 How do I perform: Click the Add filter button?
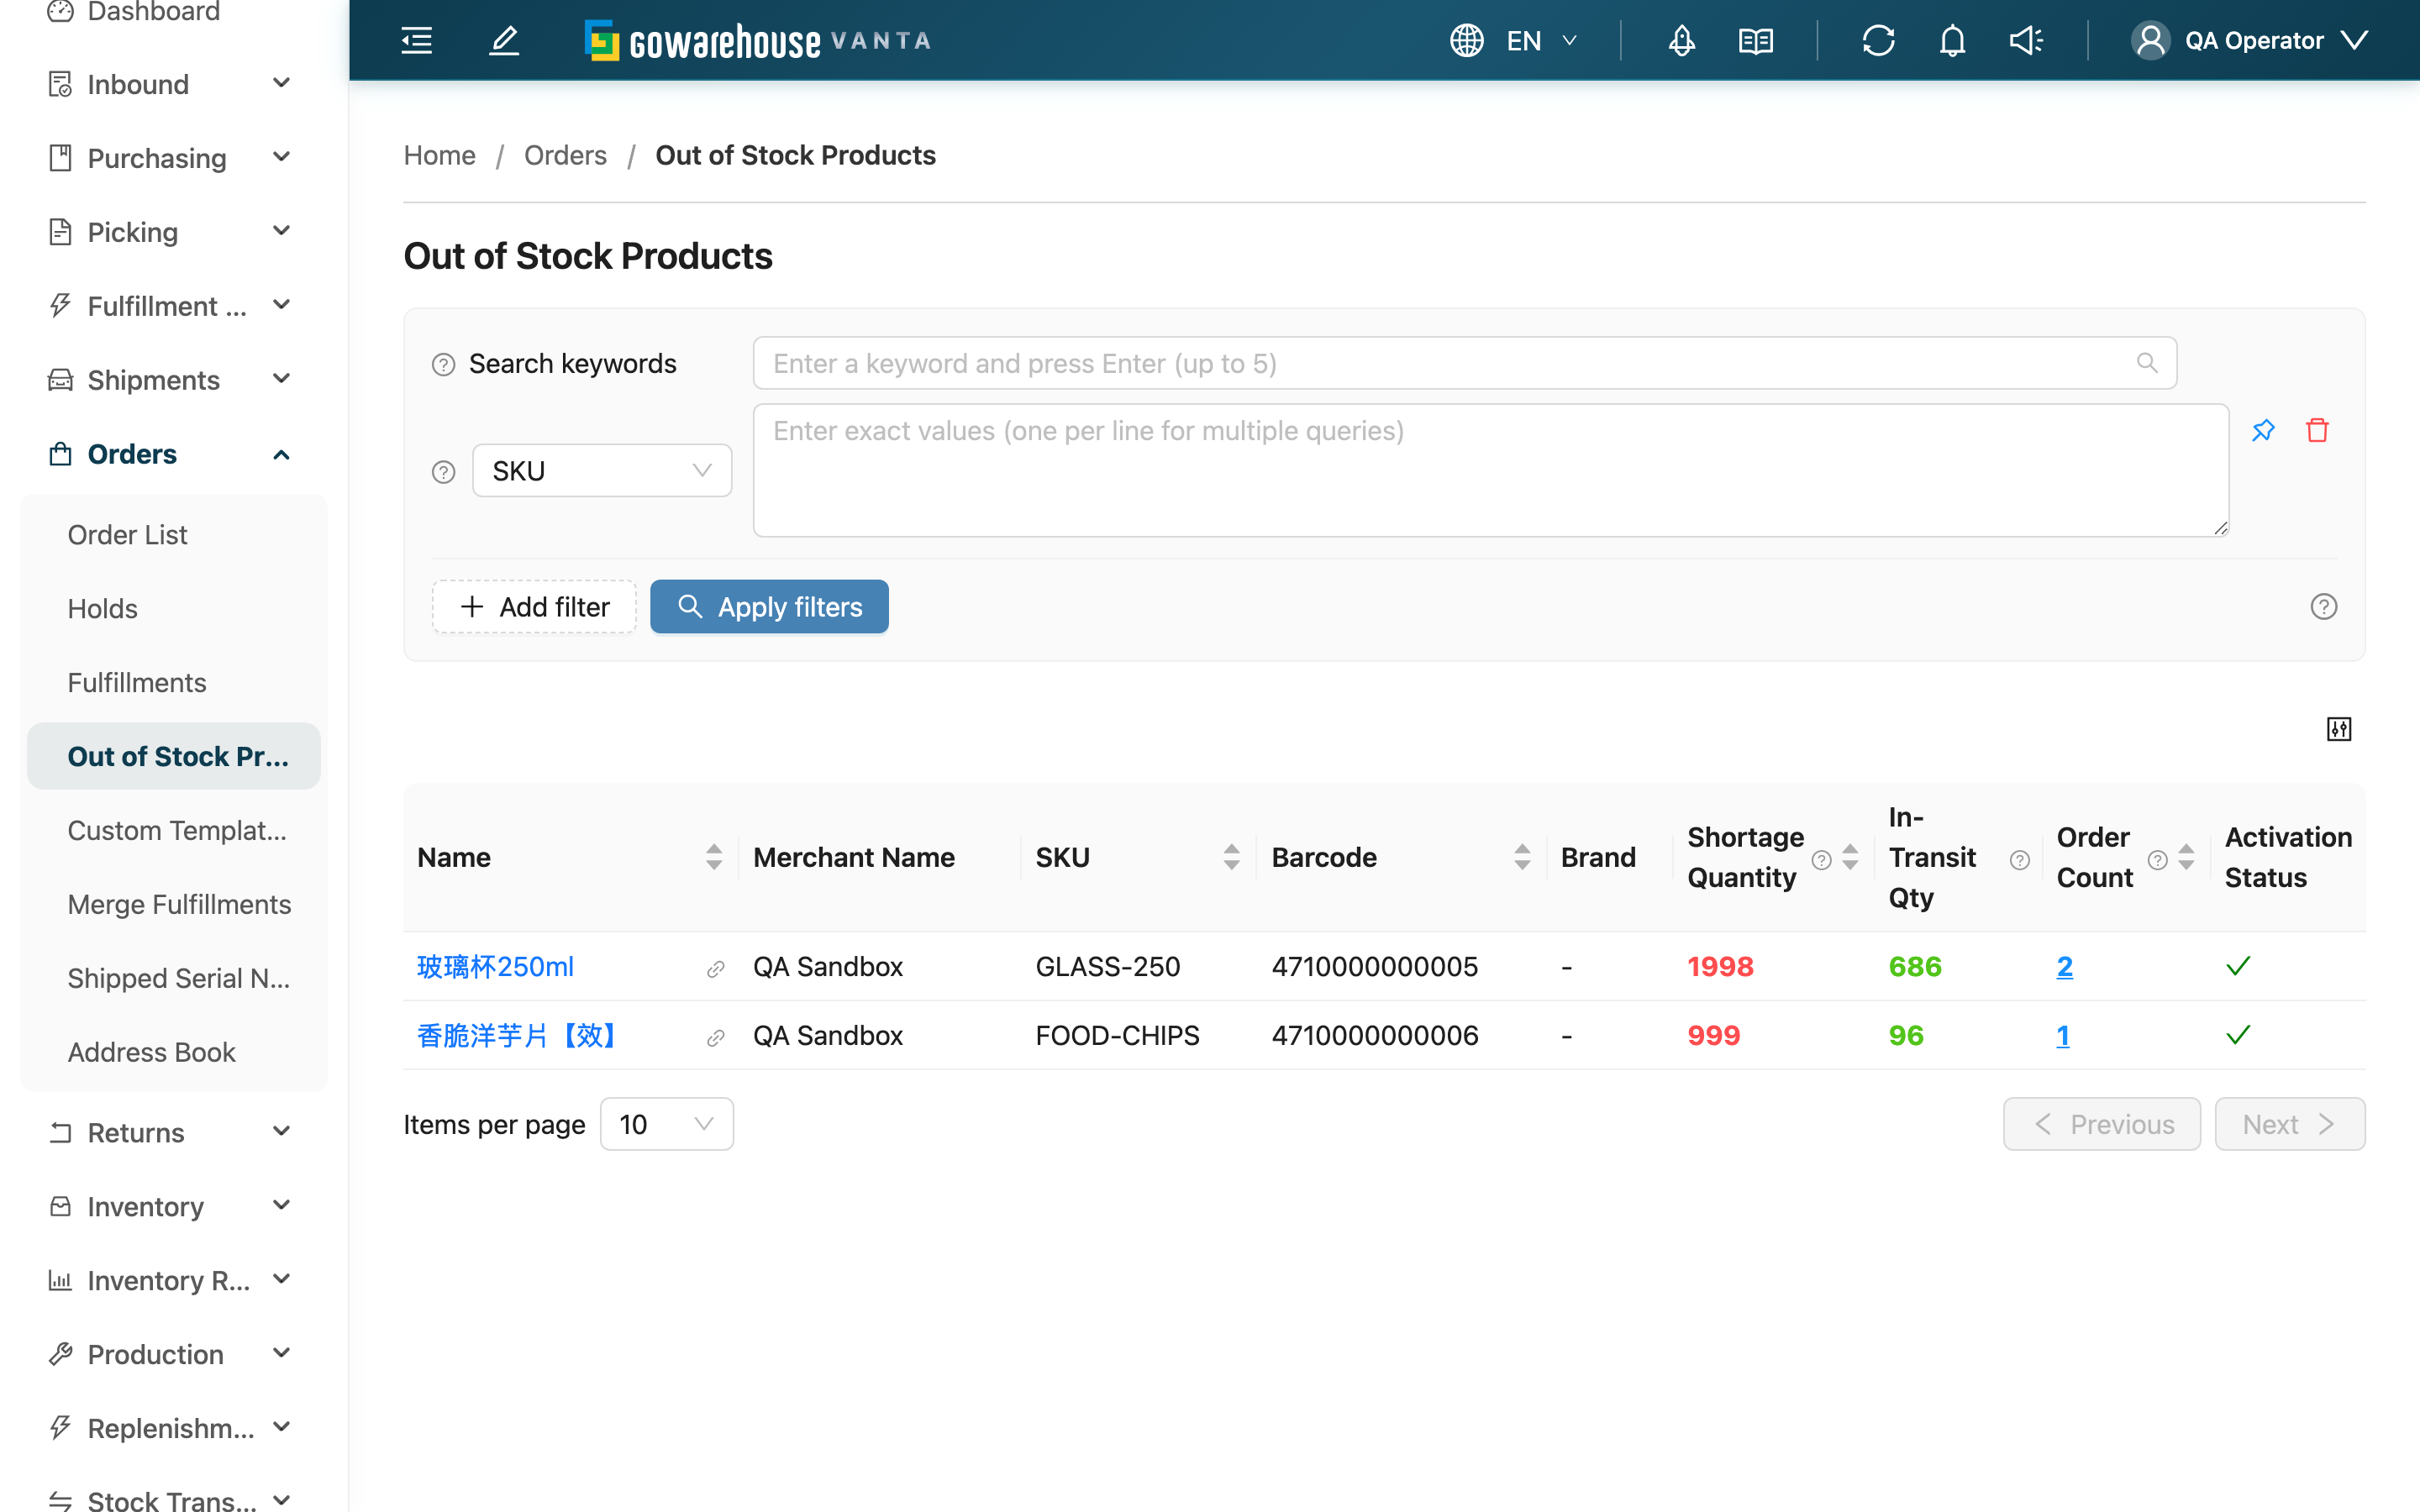click(x=534, y=607)
